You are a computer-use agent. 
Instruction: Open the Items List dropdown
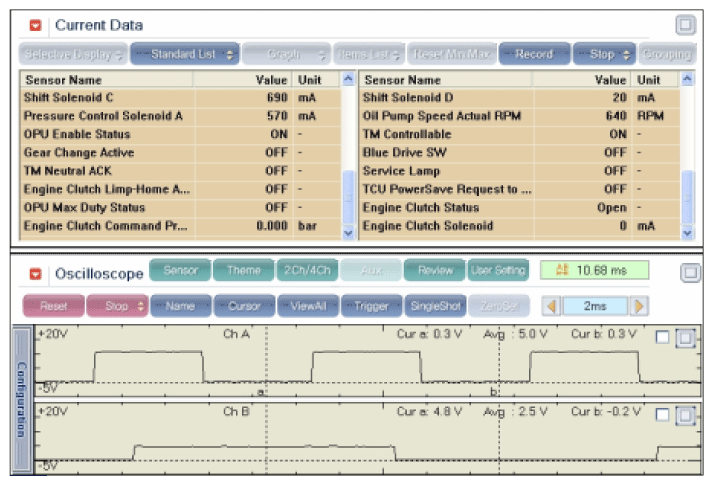coord(369,55)
